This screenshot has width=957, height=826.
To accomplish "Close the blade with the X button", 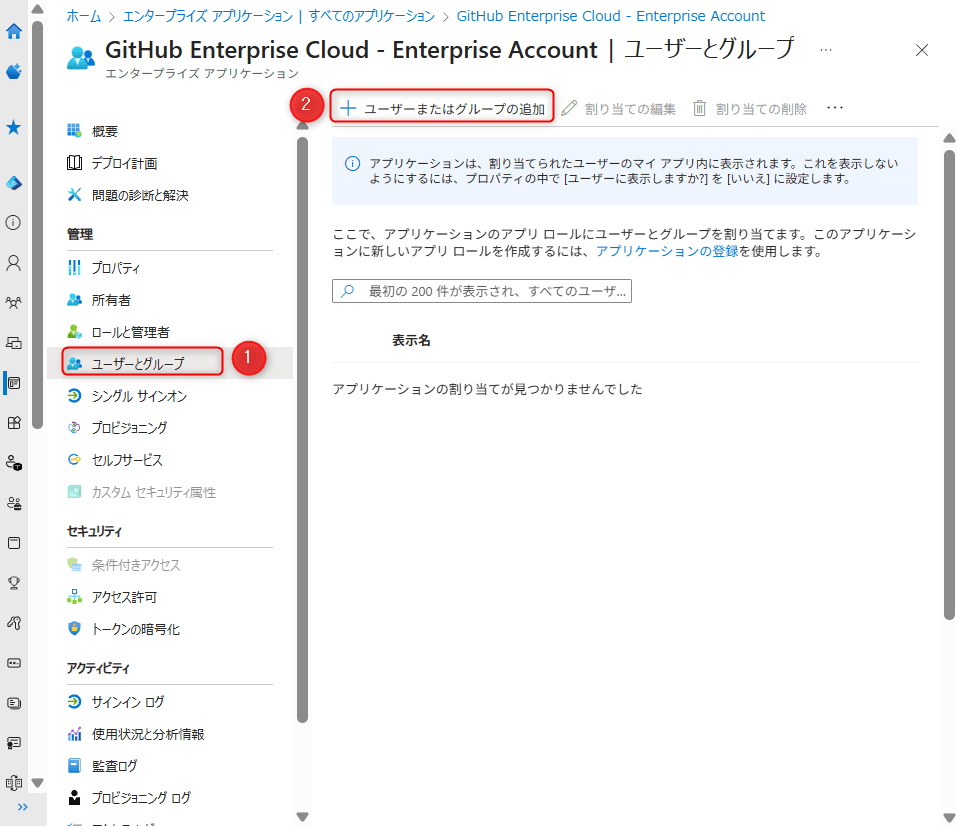I will coord(922,50).
